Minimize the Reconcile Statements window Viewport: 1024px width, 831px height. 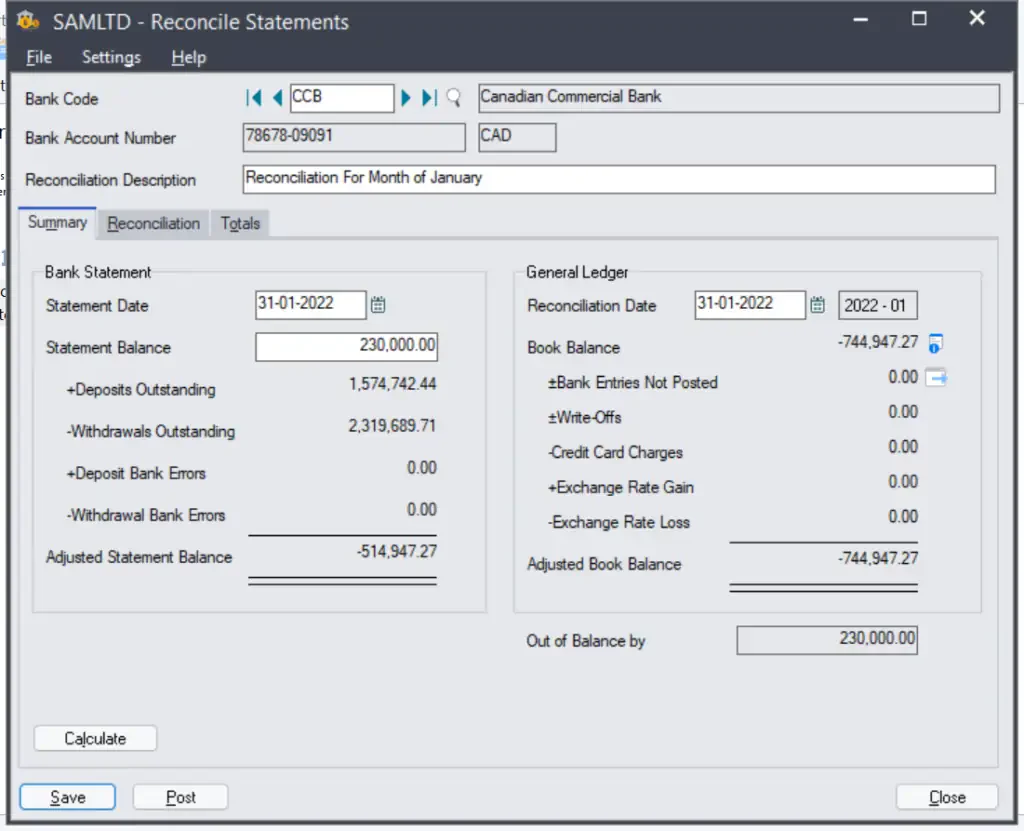[x=861, y=19]
